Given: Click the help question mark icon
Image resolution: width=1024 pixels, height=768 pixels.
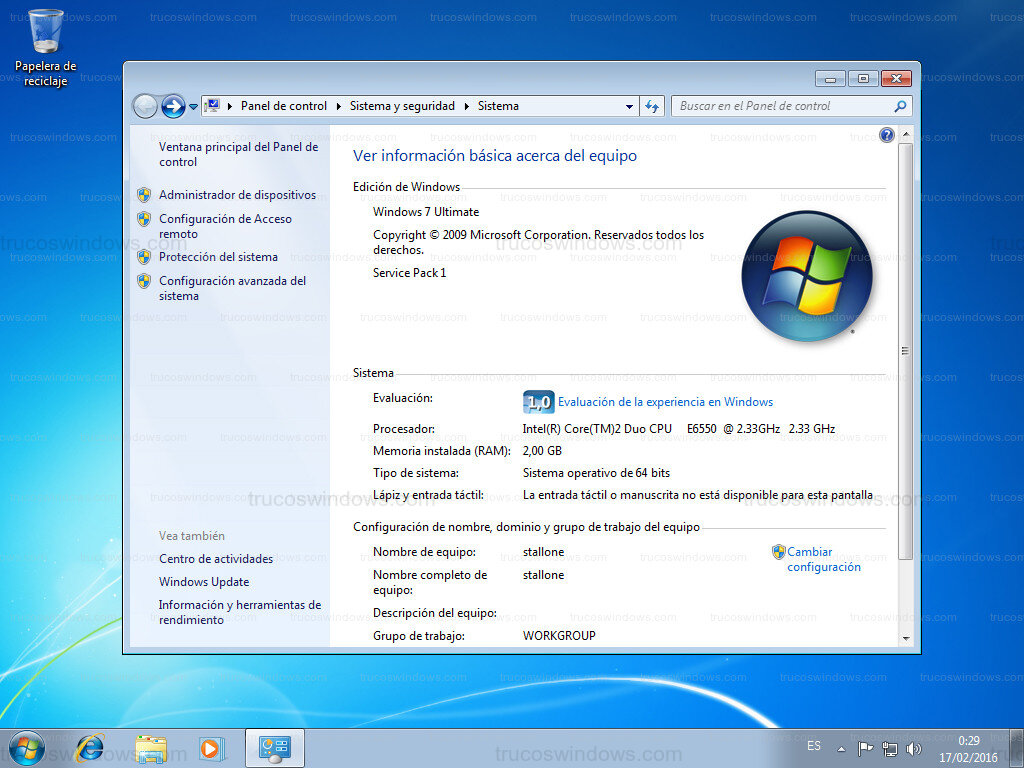Looking at the screenshot, I should coord(886,135).
